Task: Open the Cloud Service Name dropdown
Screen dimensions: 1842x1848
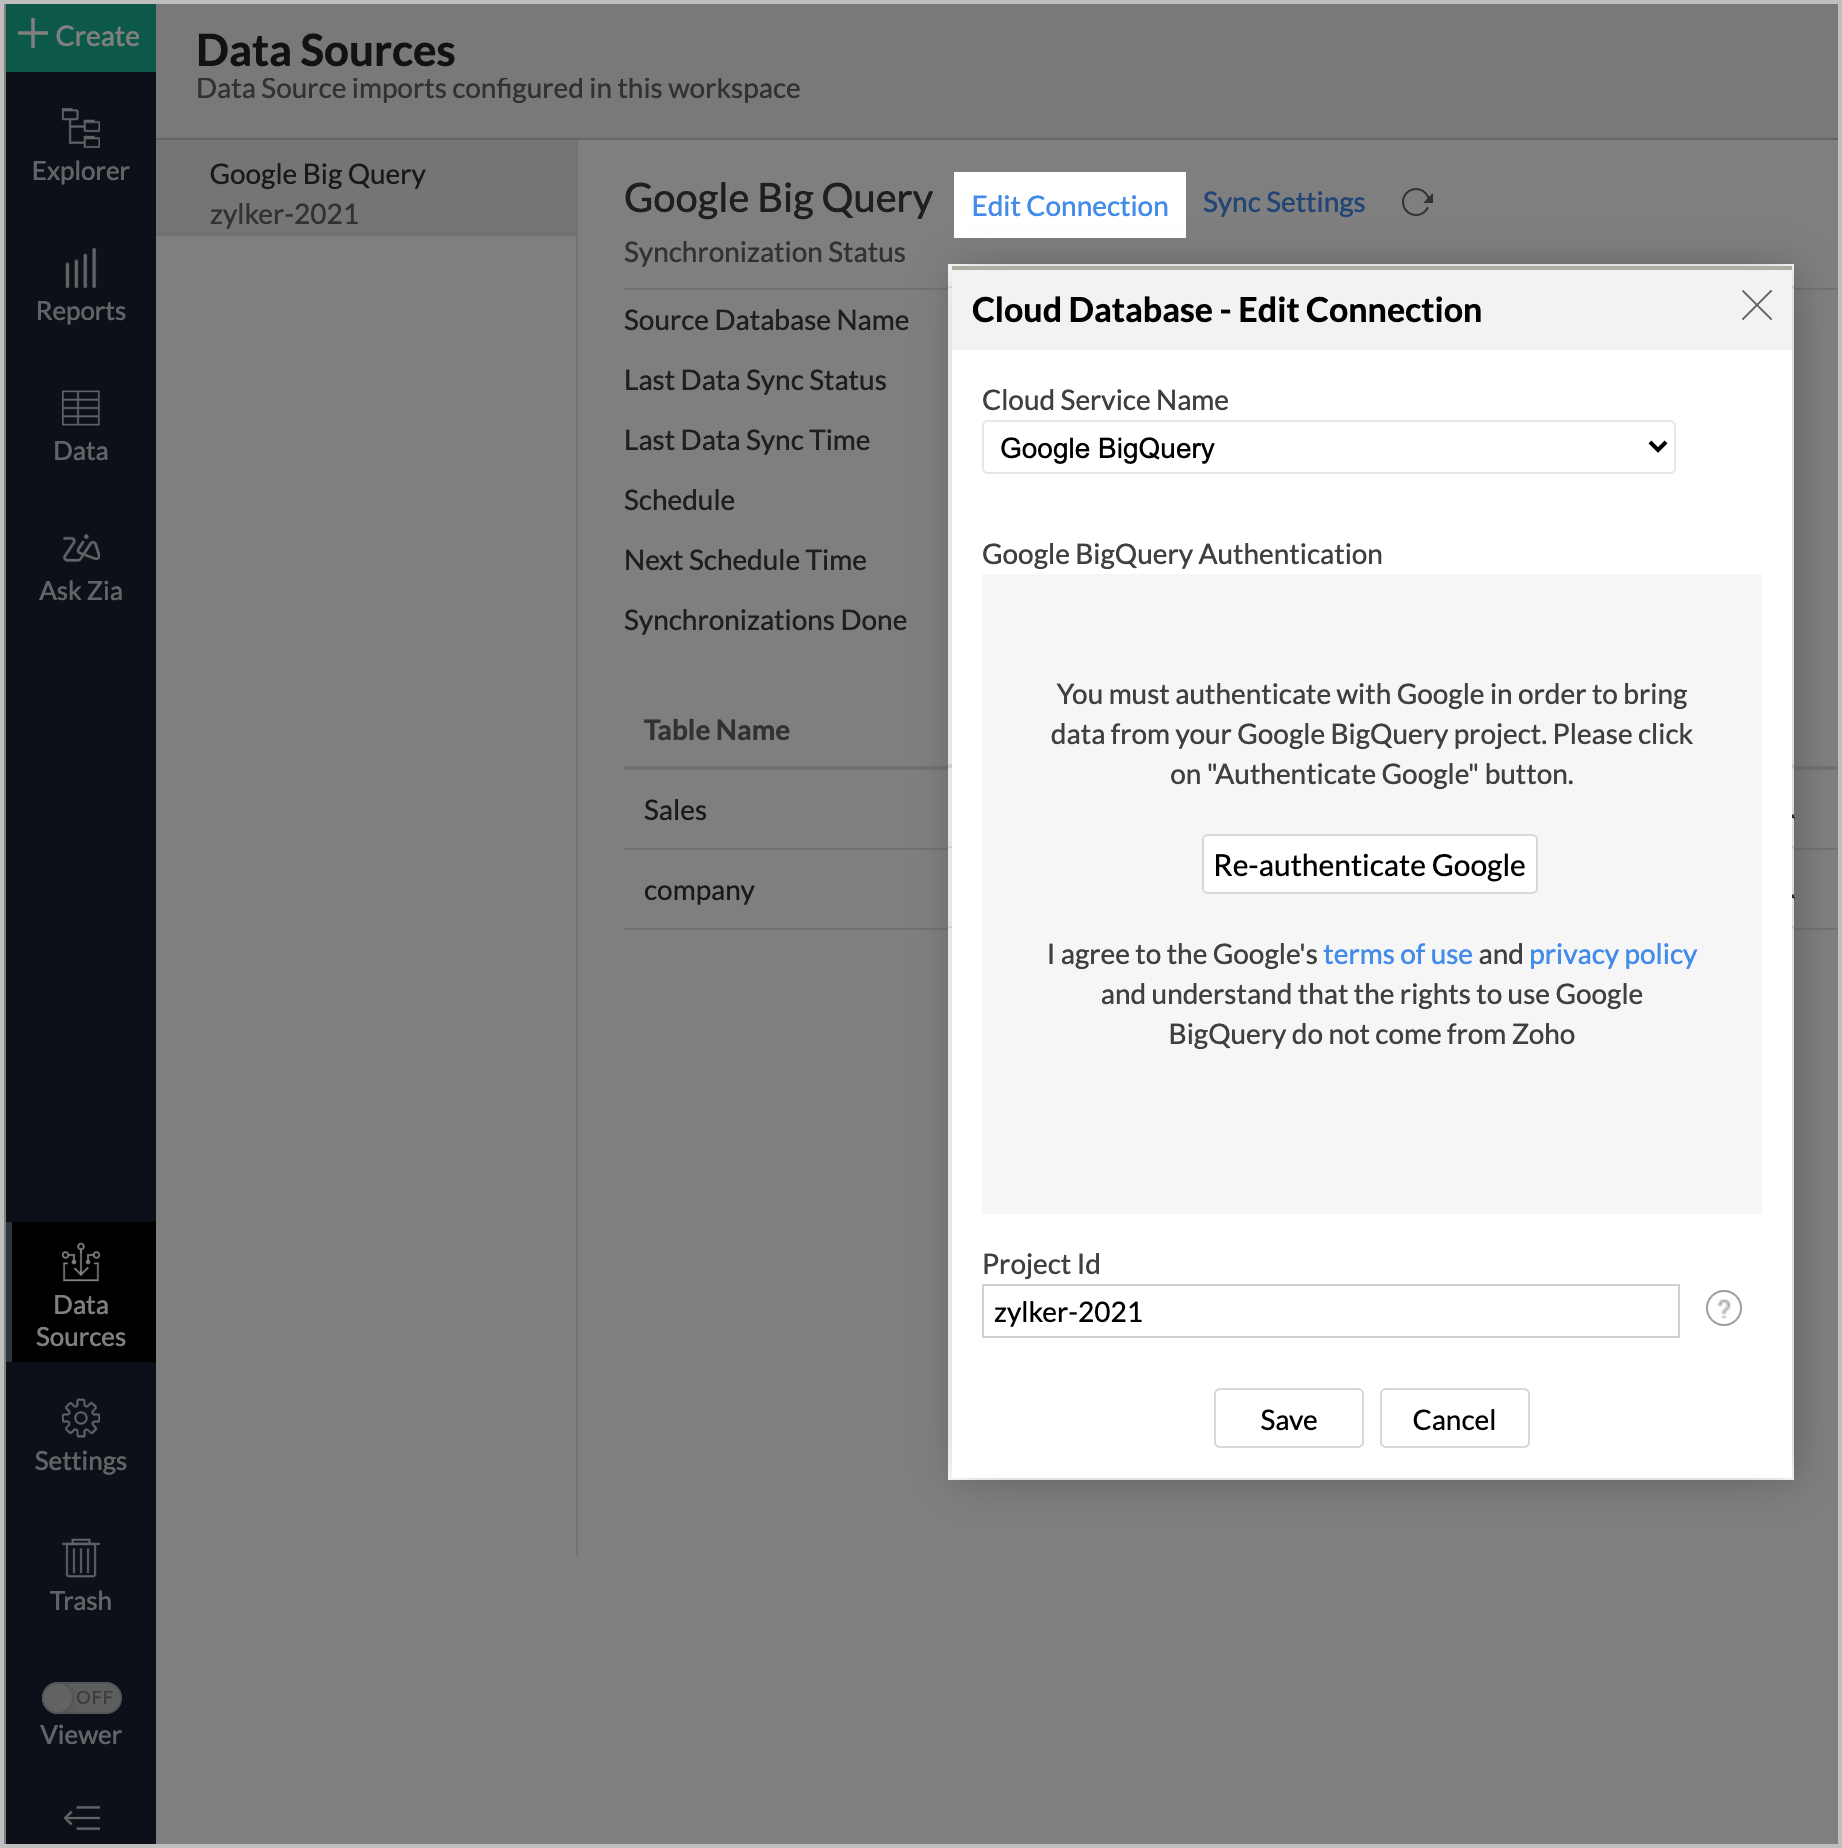Action: pyautogui.click(x=1328, y=447)
